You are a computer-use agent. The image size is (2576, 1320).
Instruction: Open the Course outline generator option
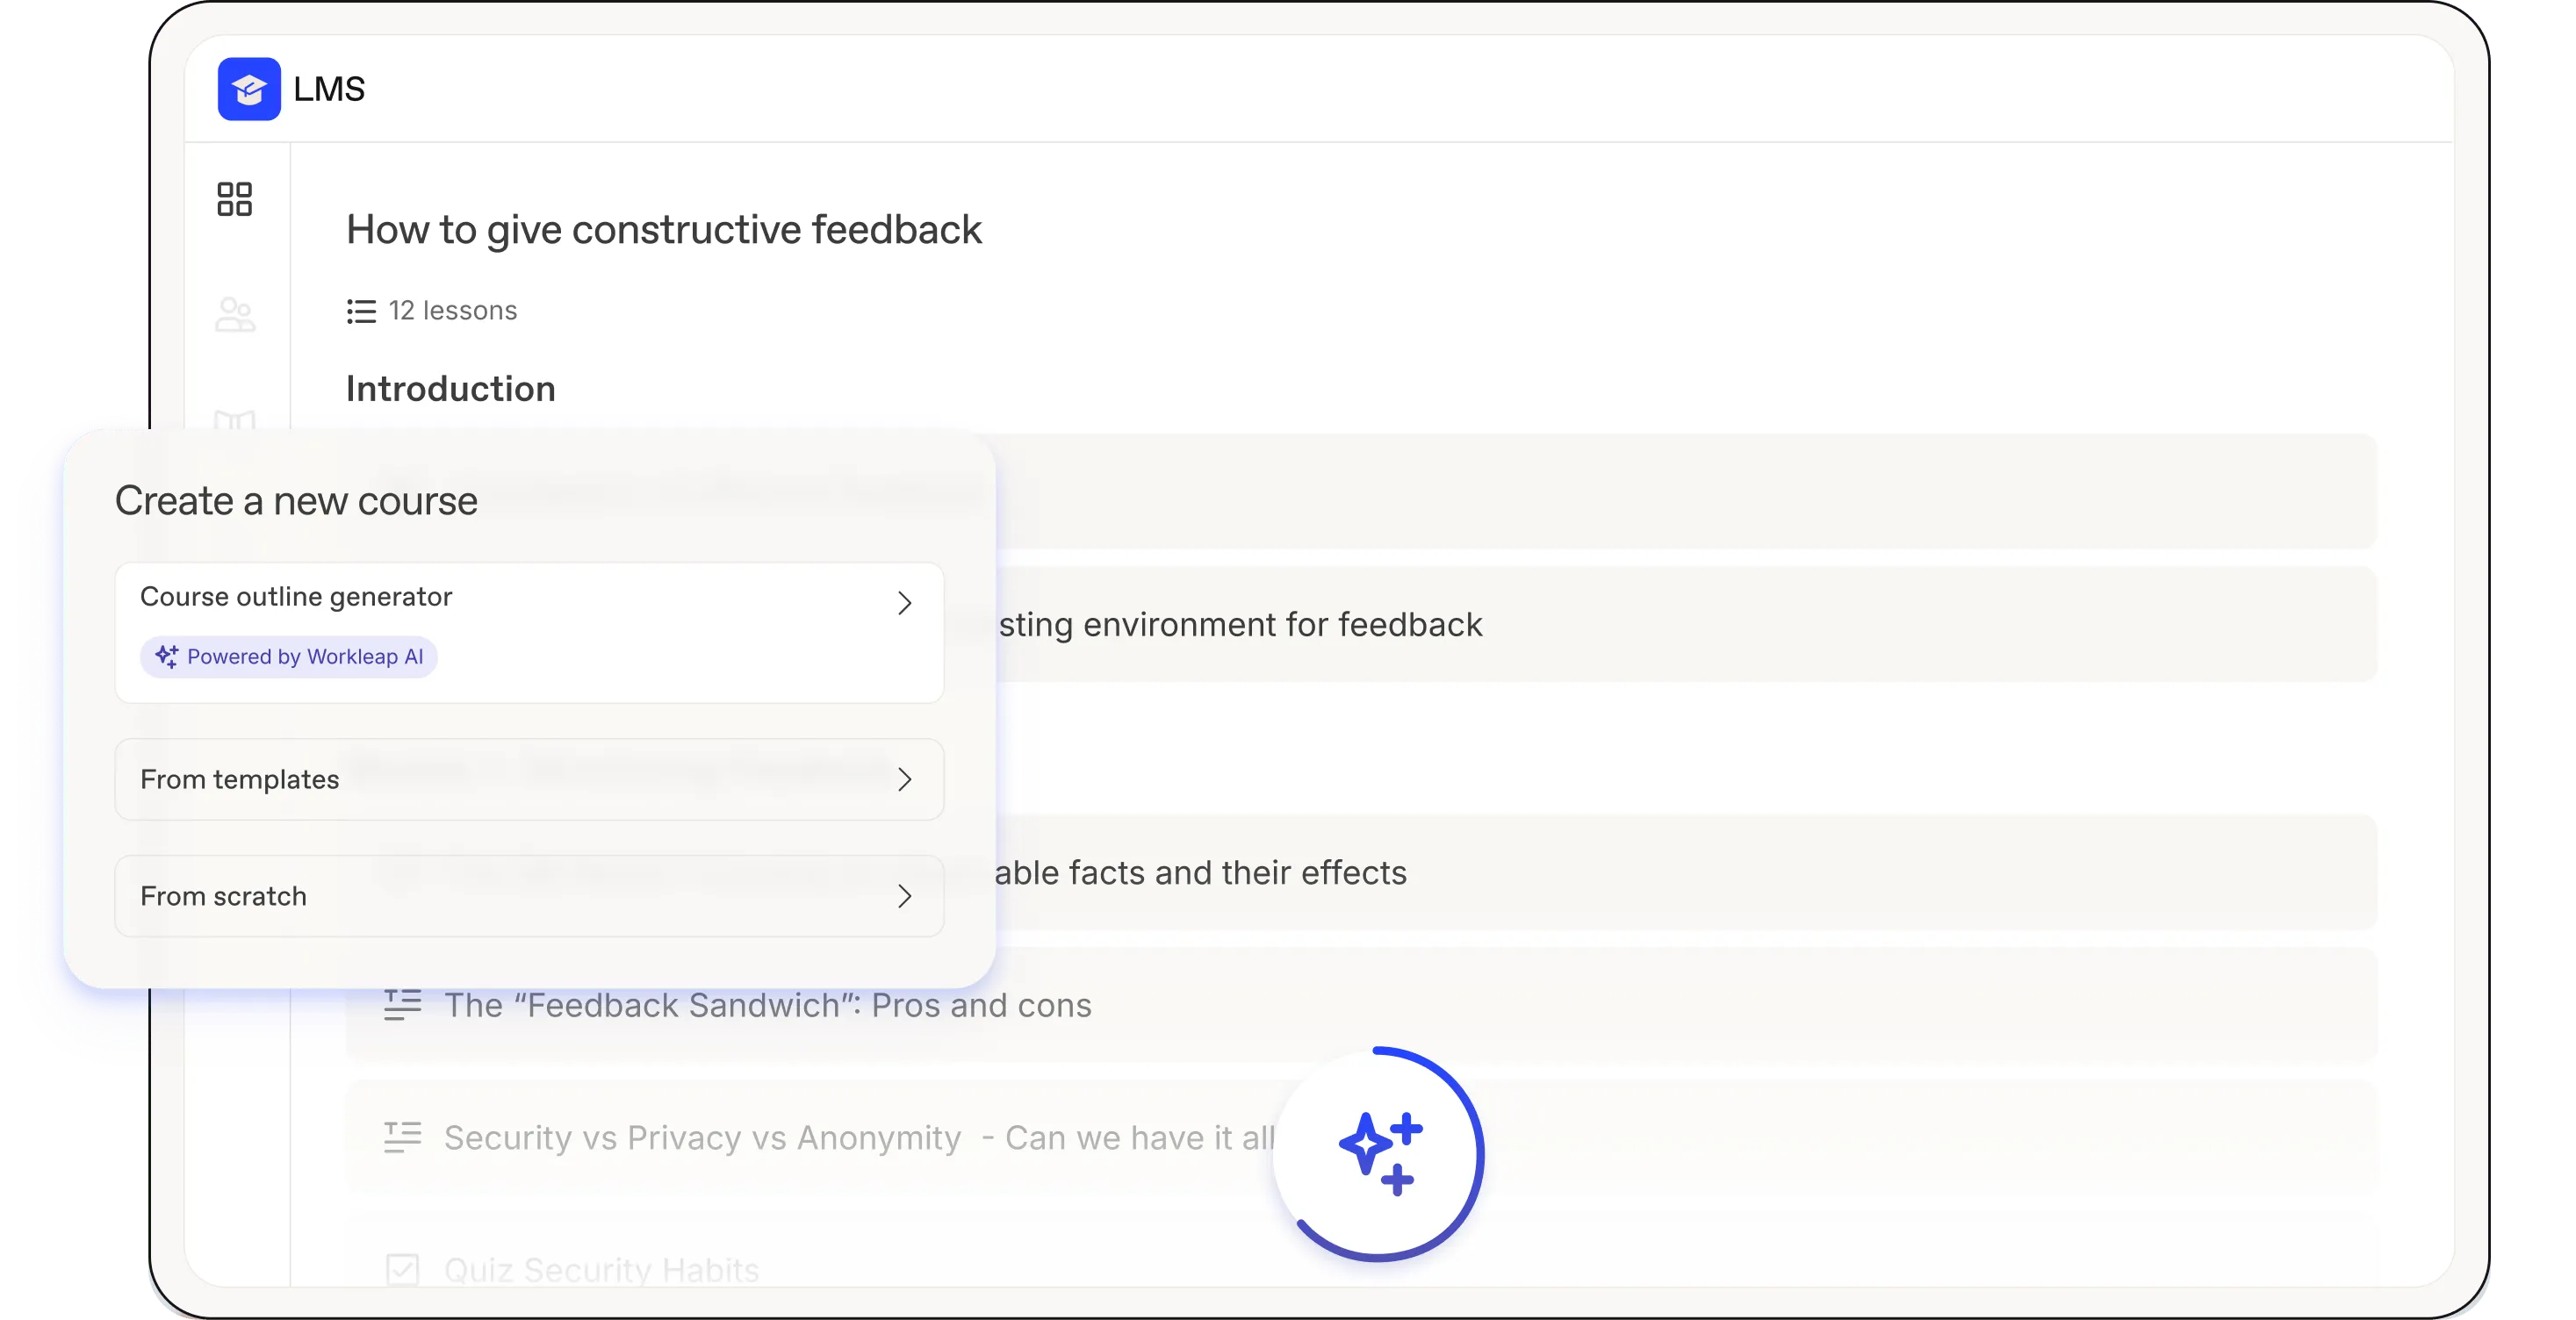tap(529, 632)
